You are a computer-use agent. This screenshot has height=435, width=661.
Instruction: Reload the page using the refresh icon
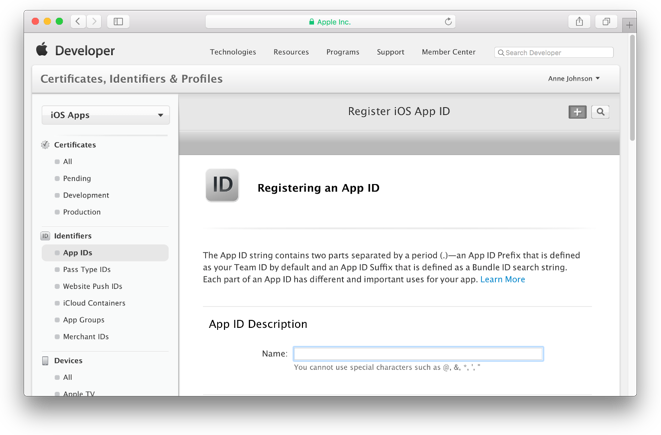(x=448, y=21)
